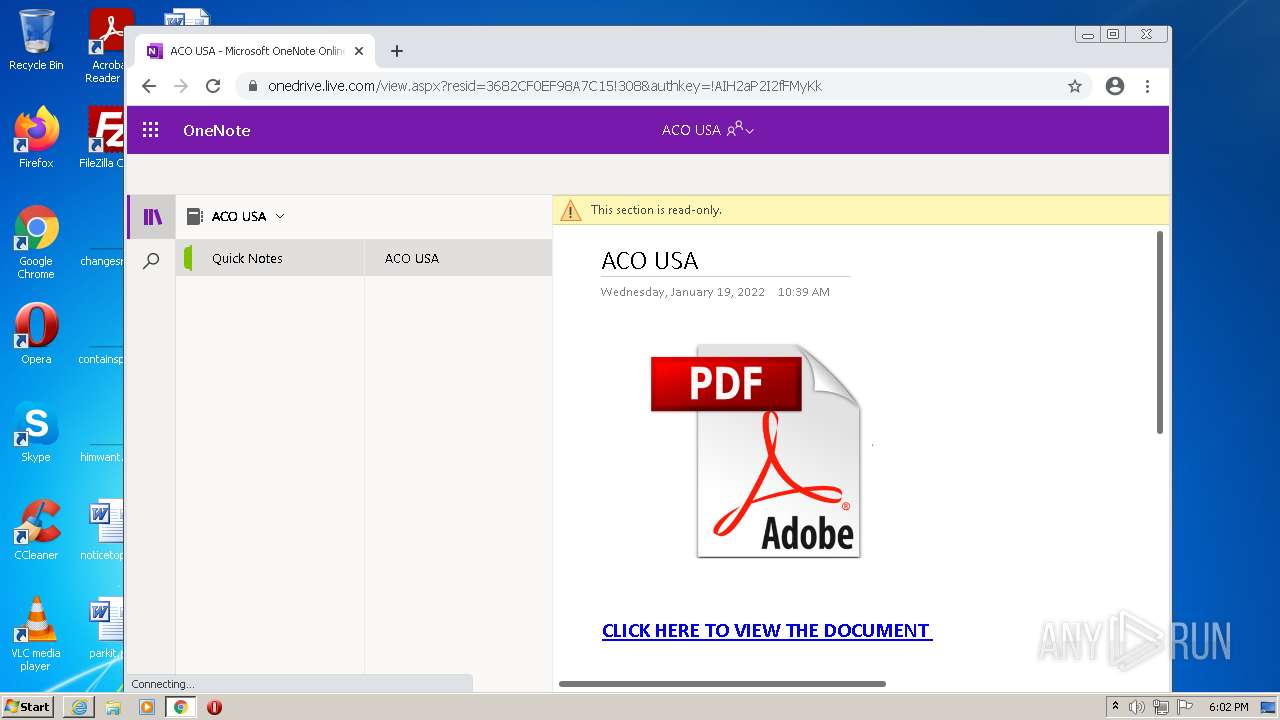The width and height of the screenshot is (1280, 720).
Task: Launch CCleaner desktop shortcut
Action: pyautogui.click(x=36, y=530)
